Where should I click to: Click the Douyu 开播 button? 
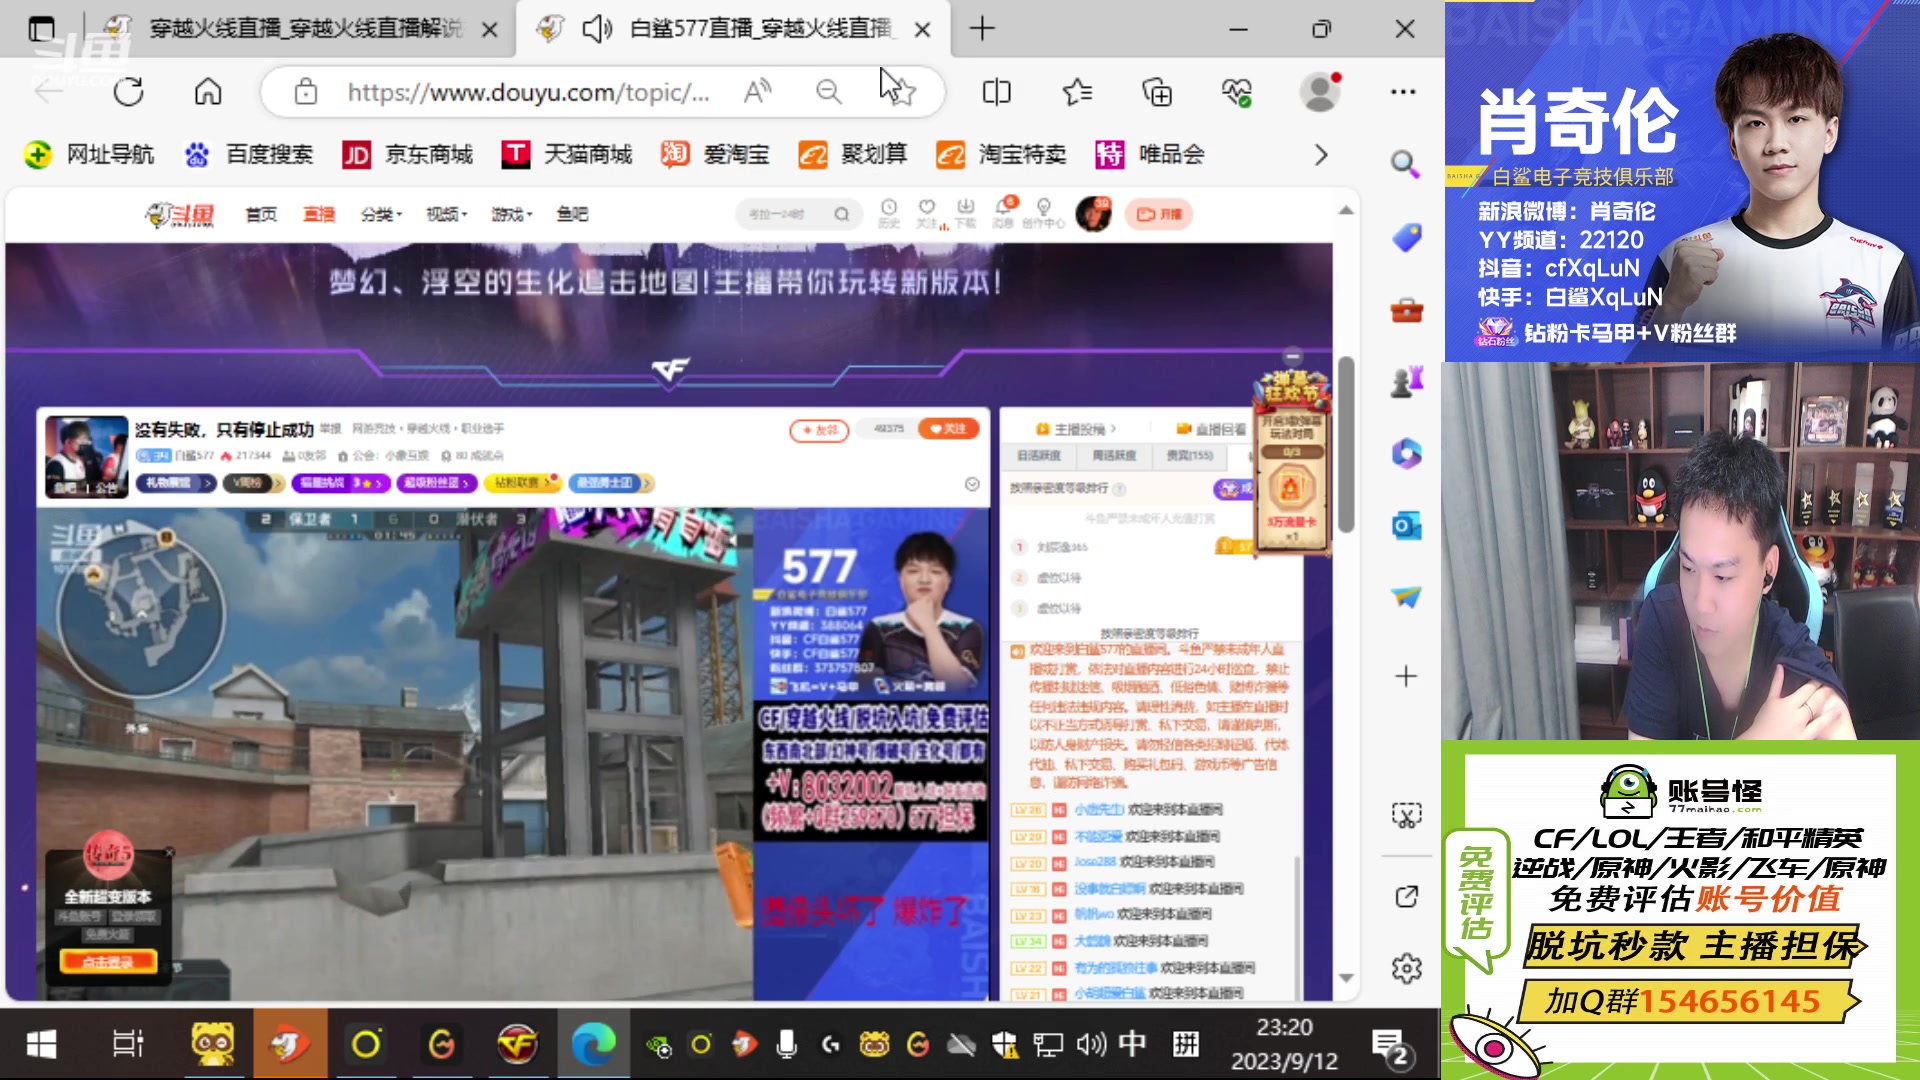point(1160,214)
